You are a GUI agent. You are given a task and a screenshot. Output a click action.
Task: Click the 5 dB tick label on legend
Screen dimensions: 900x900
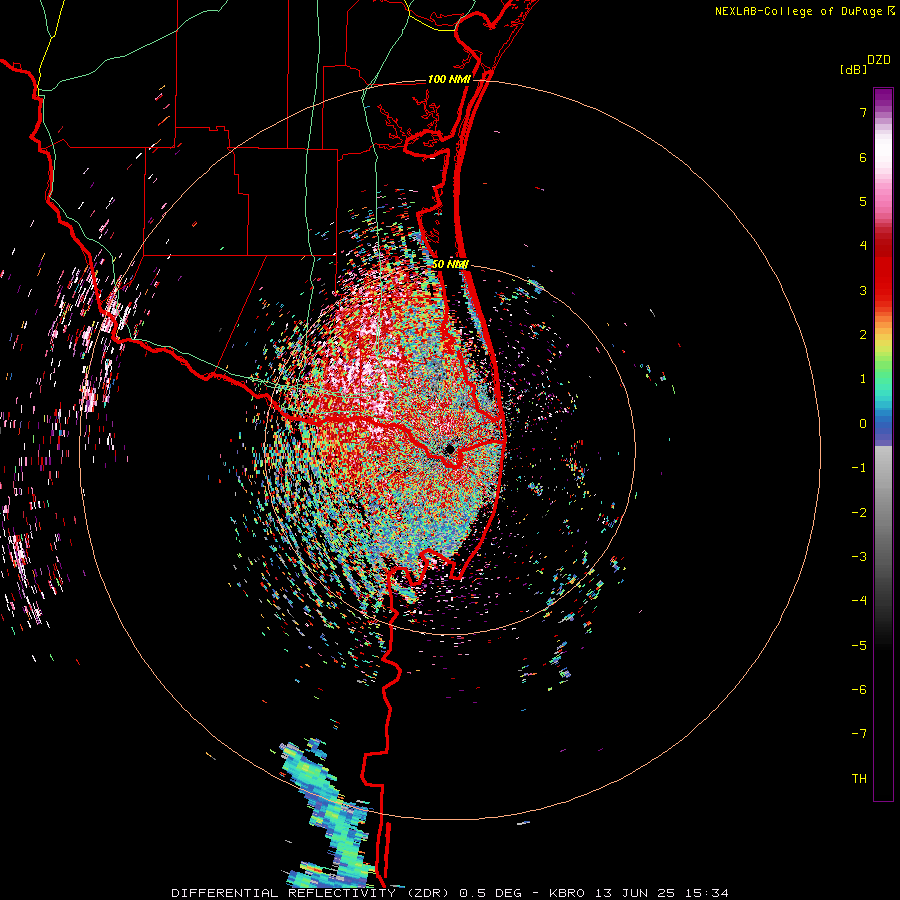tap(863, 201)
